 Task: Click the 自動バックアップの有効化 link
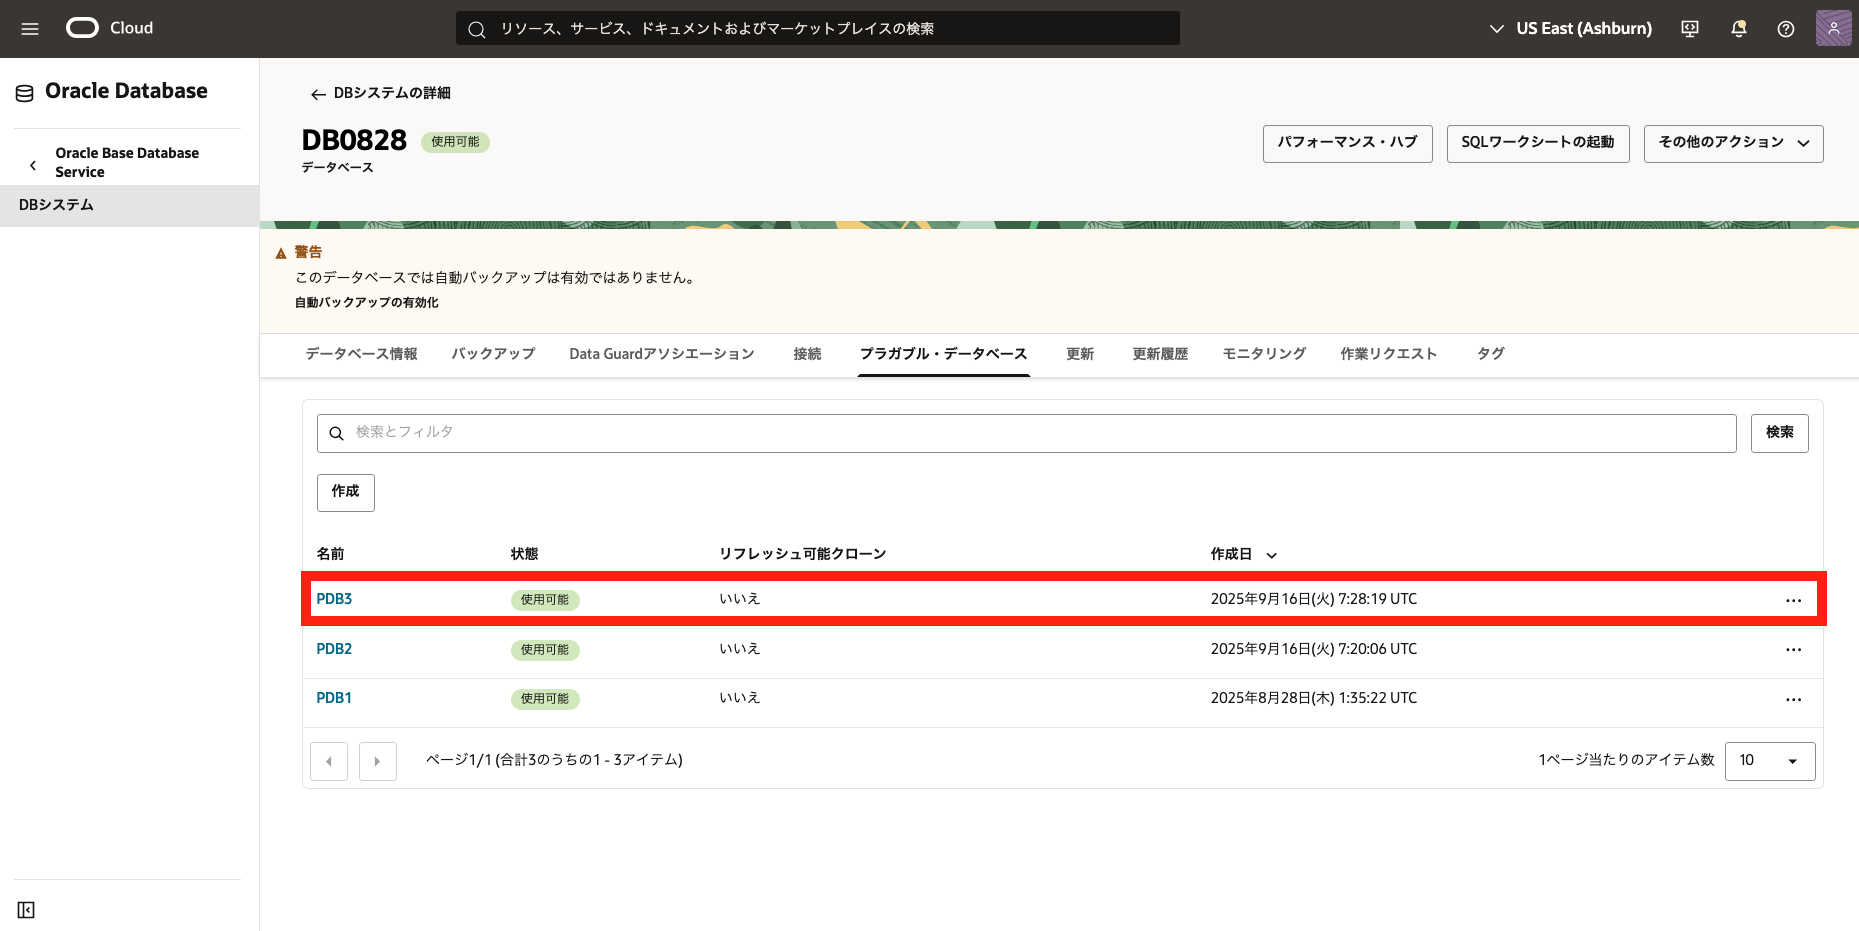click(x=367, y=303)
